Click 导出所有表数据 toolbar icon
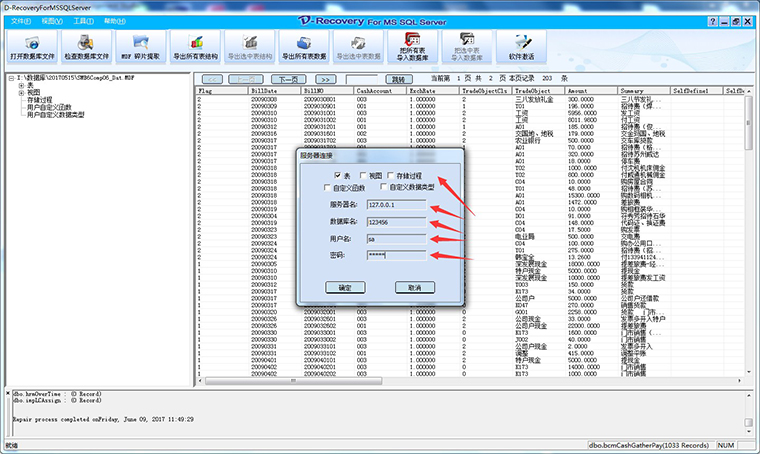The height and width of the screenshot is (454, 760). [304, 47]
